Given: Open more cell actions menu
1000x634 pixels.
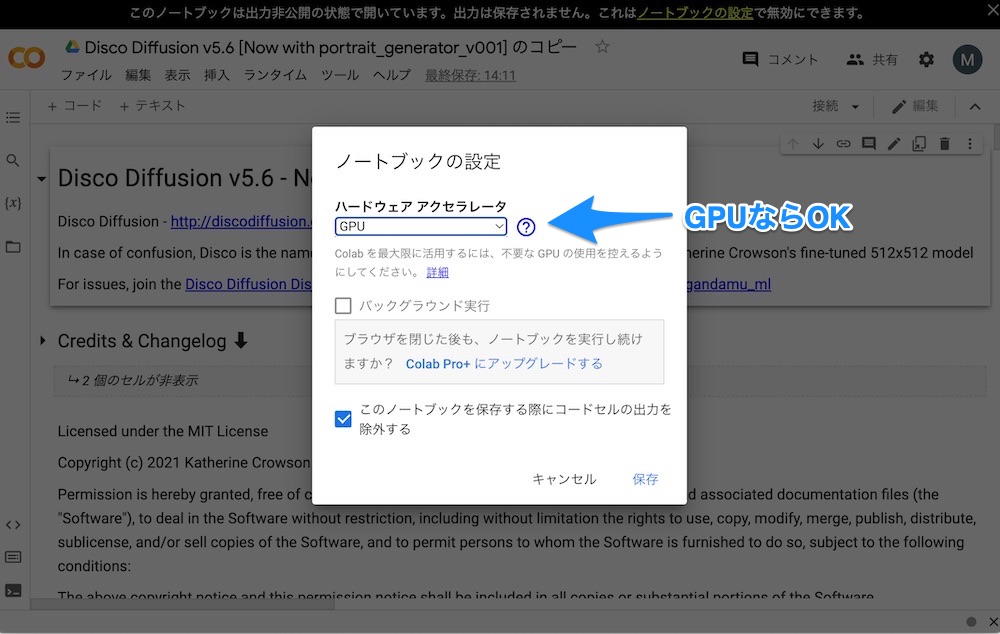Looking at the screenshot, I should tap(970, 144).
